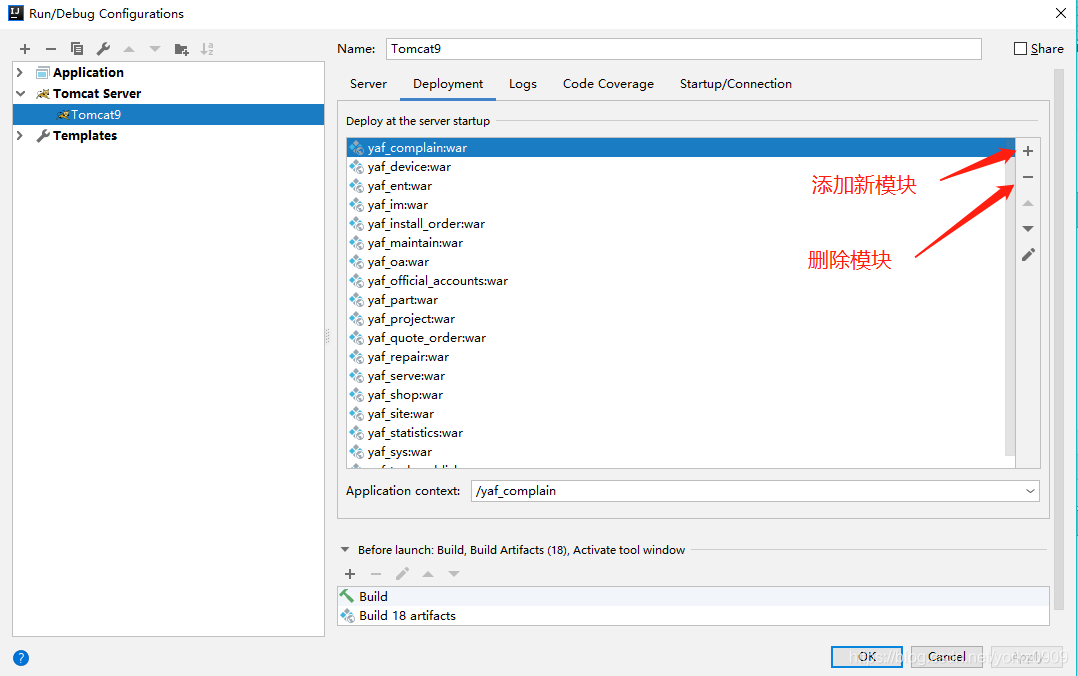The height and width of the screenshot is (676, 1078).
Task: Expand the Application tree node
Action: (20, 72)
